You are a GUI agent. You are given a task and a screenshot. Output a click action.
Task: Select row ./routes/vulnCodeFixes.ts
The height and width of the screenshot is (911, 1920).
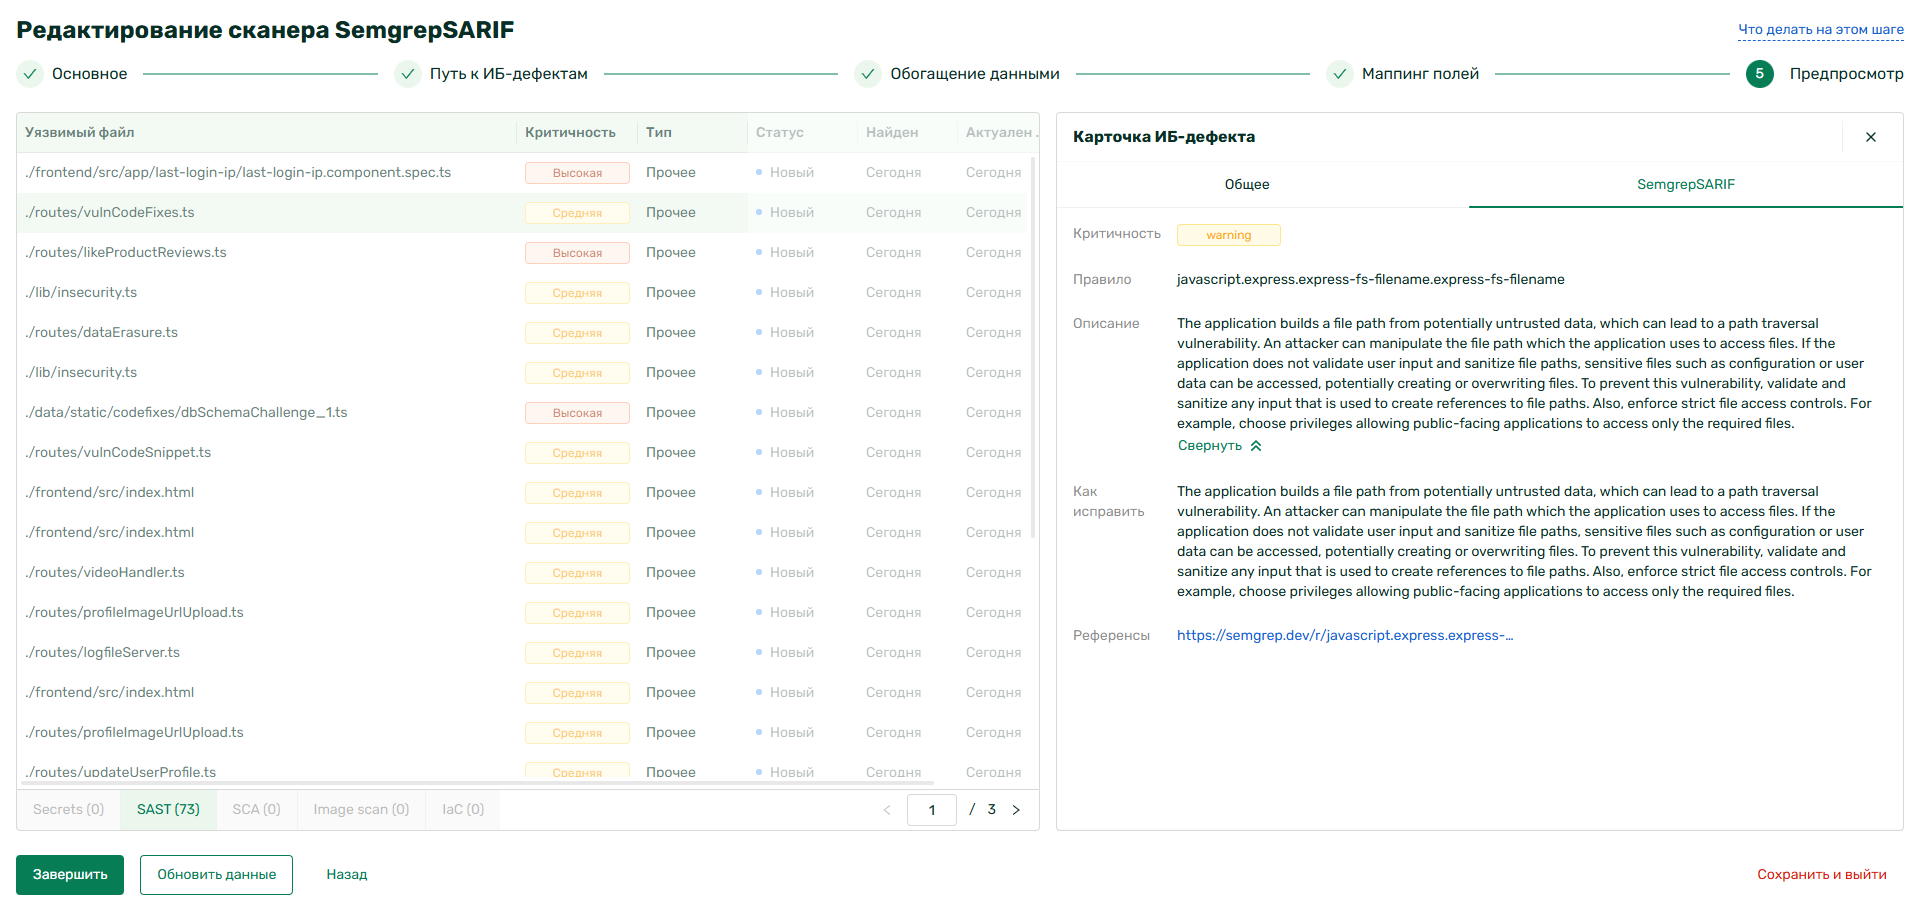tap(523, 213)
